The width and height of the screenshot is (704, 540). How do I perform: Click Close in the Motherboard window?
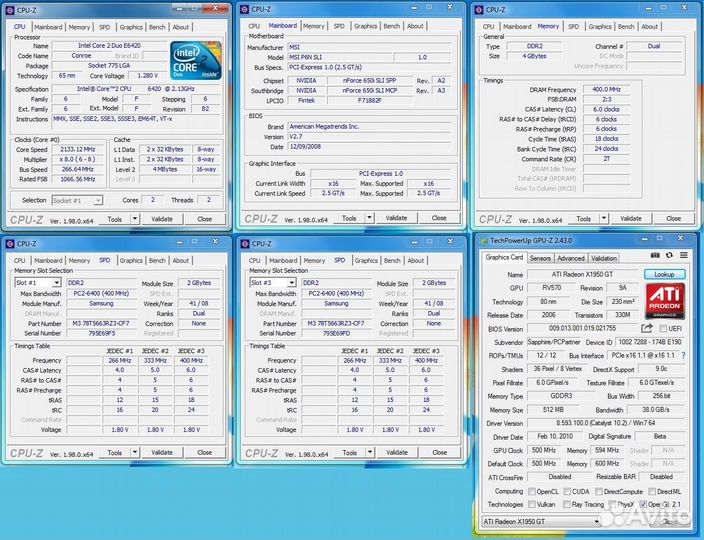(439, 218)
